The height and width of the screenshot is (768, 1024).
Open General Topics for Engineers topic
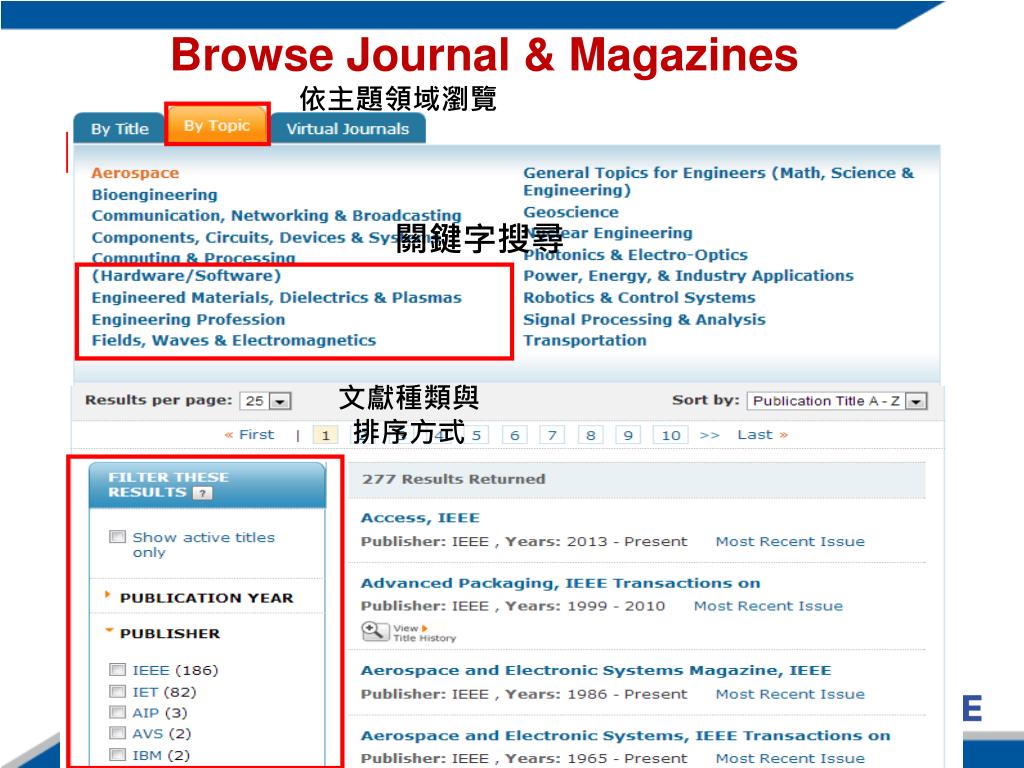tap(718, 182)
